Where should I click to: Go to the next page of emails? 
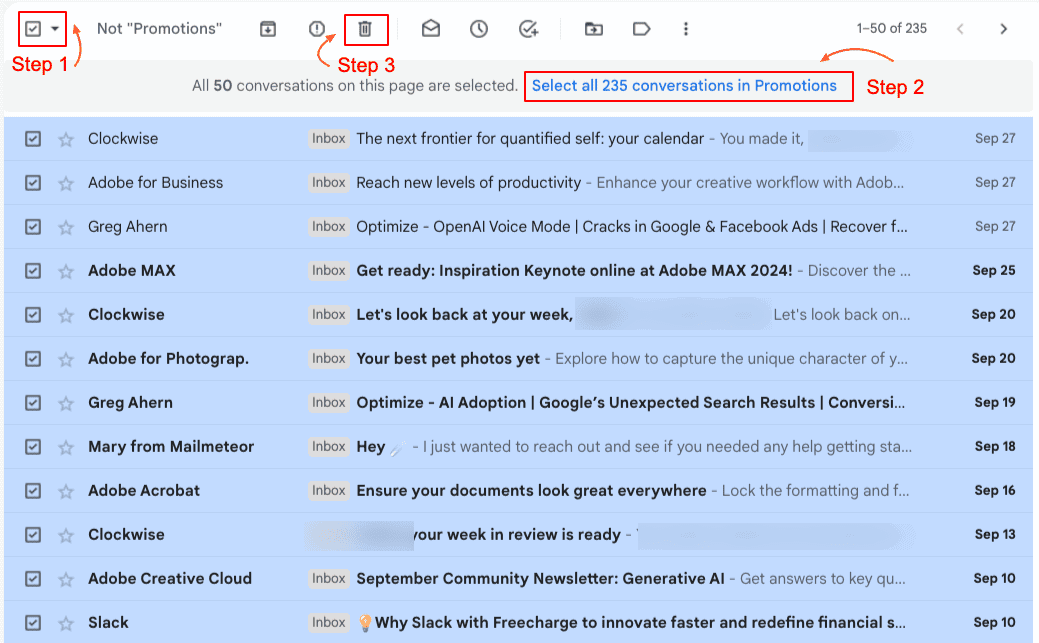(x=1003, y=29)
